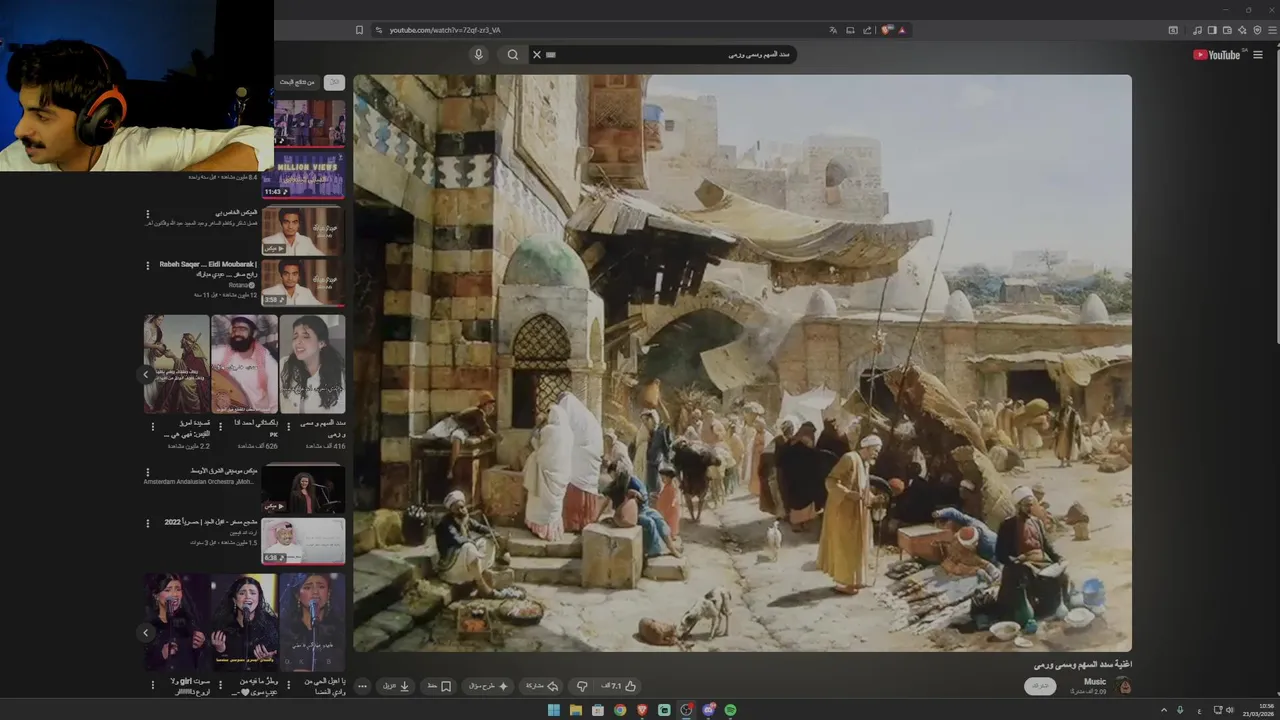Click the share page icon in address bar

coord(867,30)
